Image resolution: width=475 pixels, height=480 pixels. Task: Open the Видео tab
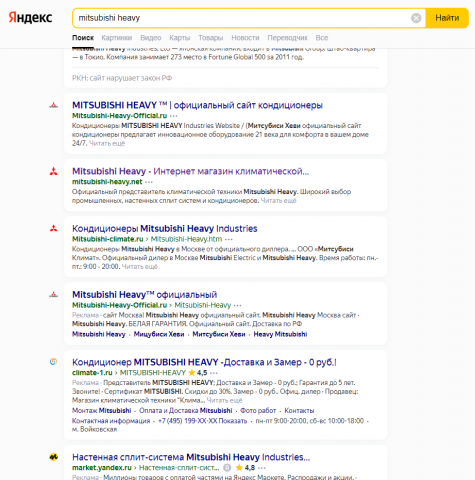point(151,38)
